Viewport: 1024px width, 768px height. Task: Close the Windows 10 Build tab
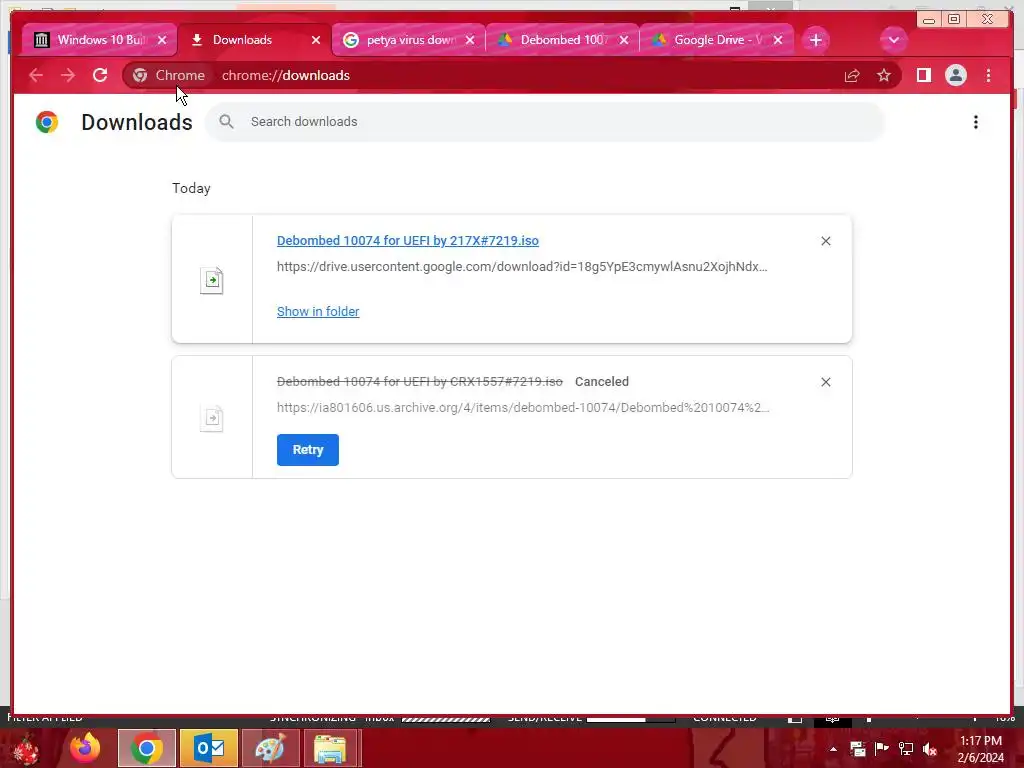coord(163,40)
